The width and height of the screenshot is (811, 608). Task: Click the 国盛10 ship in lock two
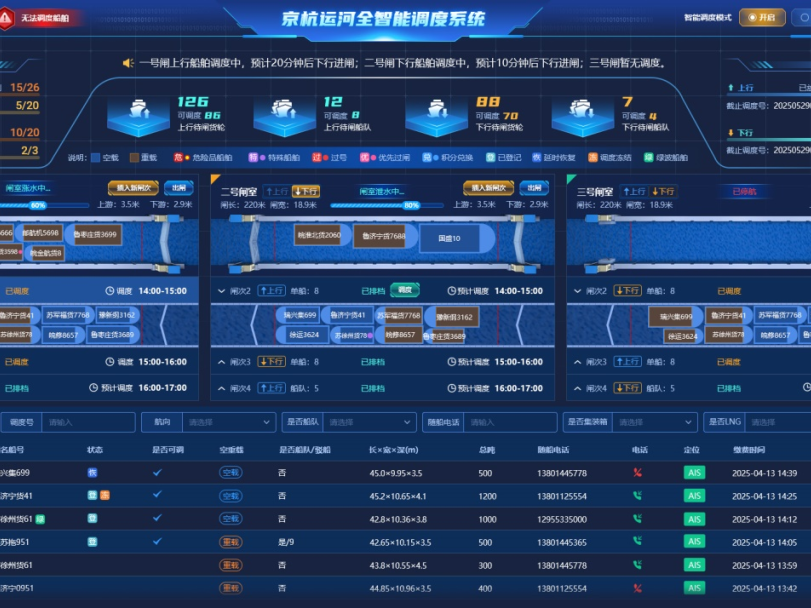click(450, 238)
